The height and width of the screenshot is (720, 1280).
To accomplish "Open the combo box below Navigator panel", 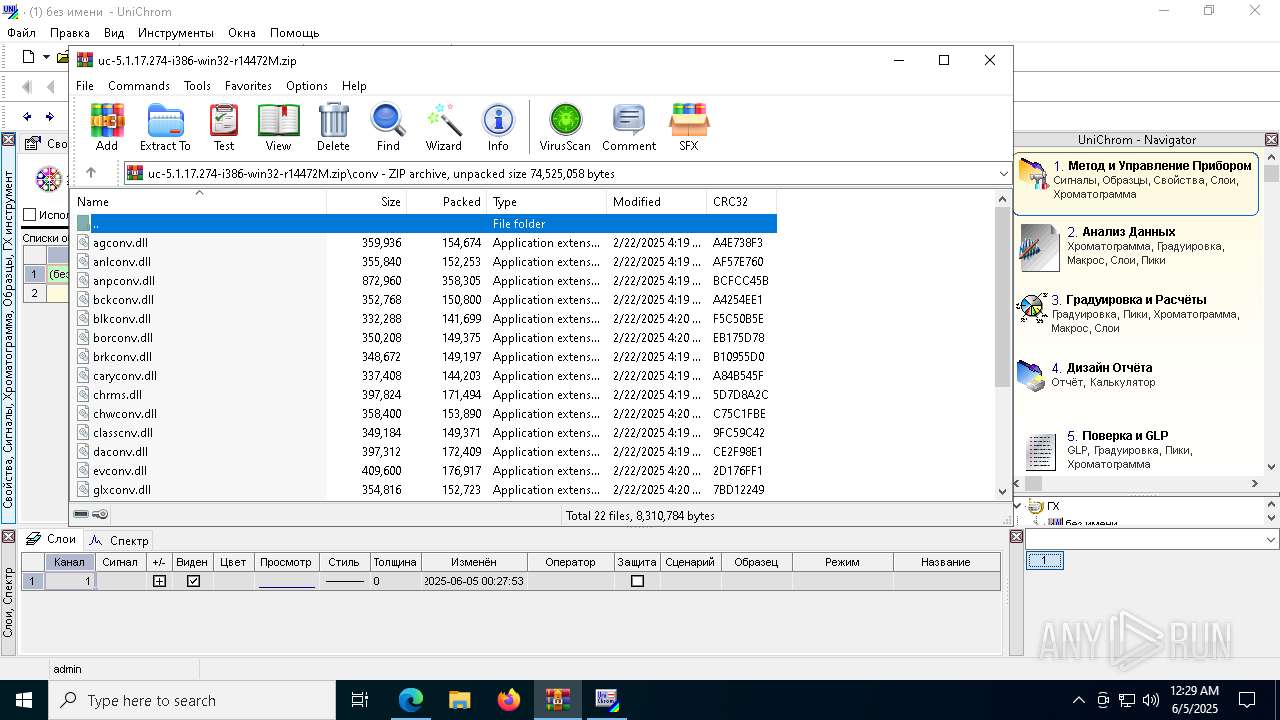I will pos(1152,539).
